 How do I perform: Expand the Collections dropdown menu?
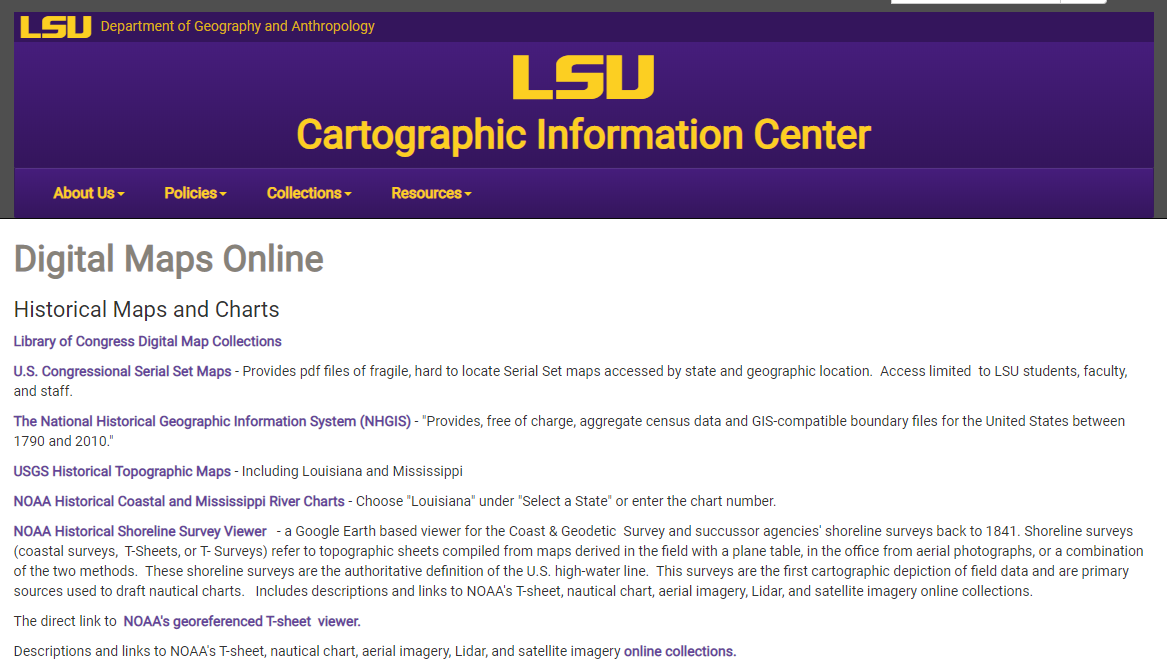pyautogui.click(x=309, y=193)
